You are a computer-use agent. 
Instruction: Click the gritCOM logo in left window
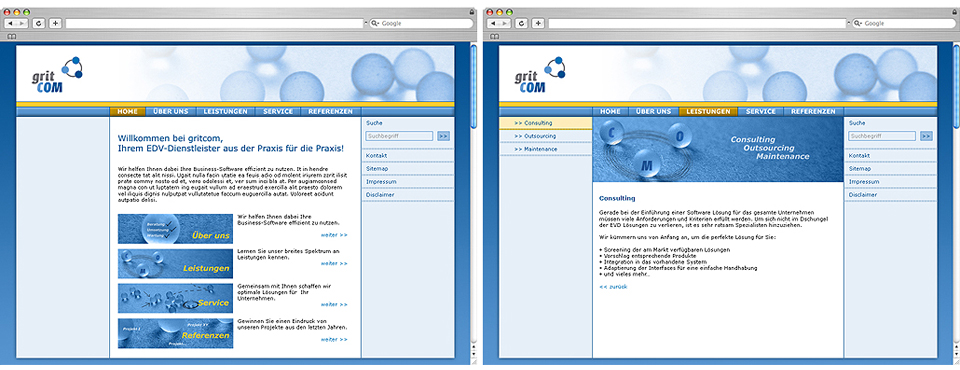coord(56,75)
